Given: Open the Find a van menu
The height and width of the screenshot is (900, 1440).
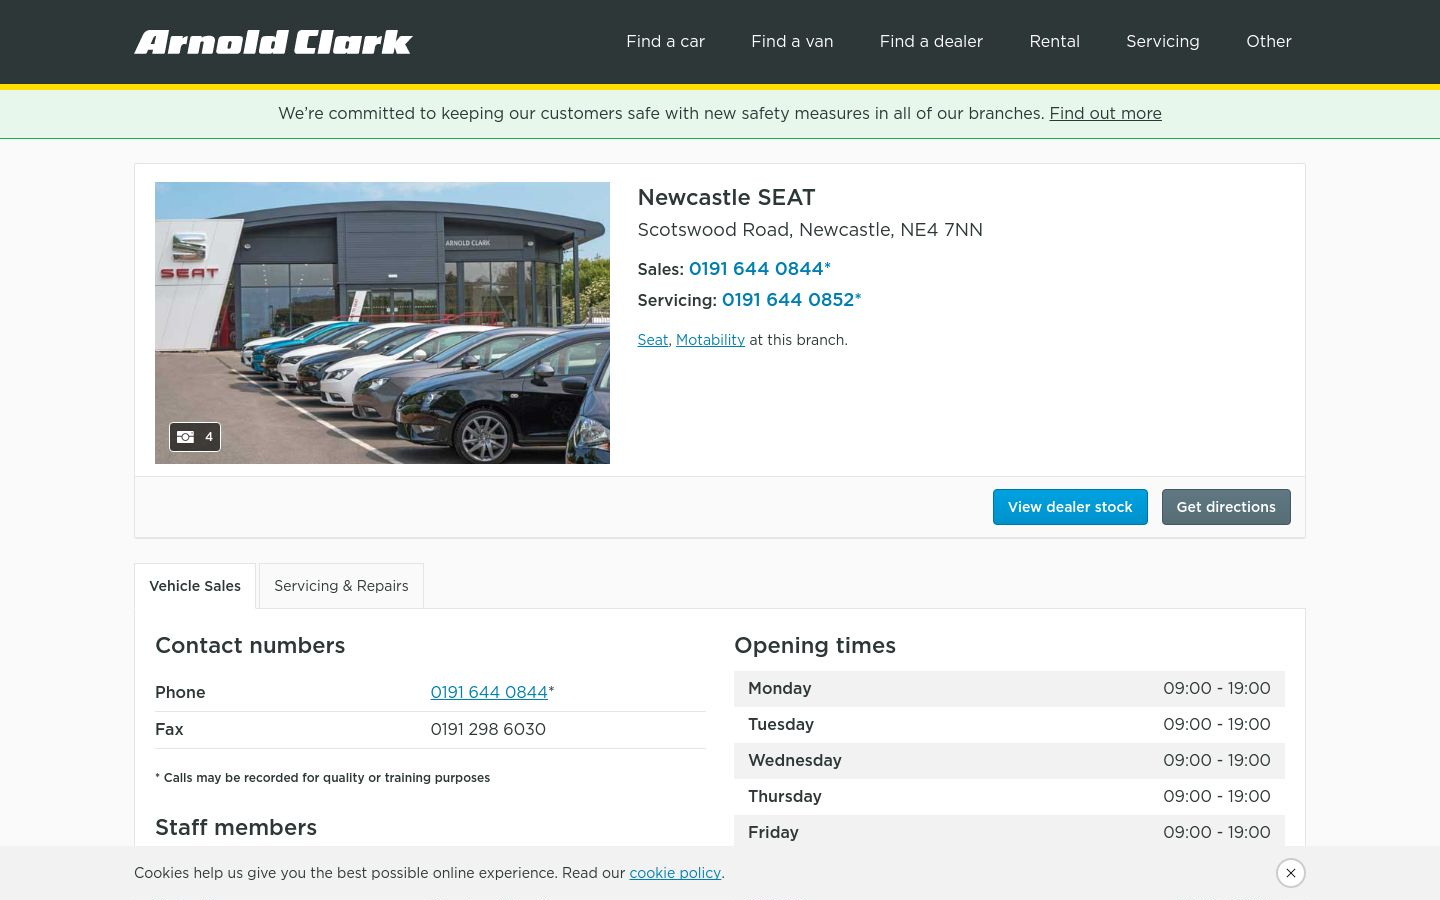Looking at the screenshot, I should tap(792, 41).
